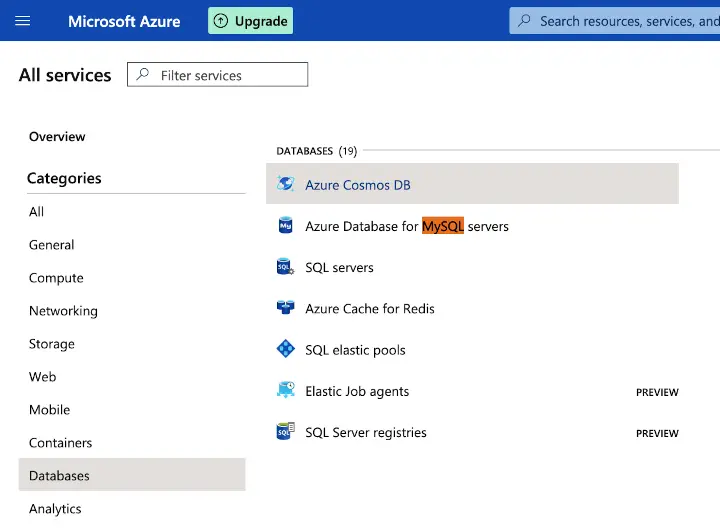Open the hamburger portal menu
Viewport: 720px width, 532px height.
pyautogui.click(x=23, y=21)
